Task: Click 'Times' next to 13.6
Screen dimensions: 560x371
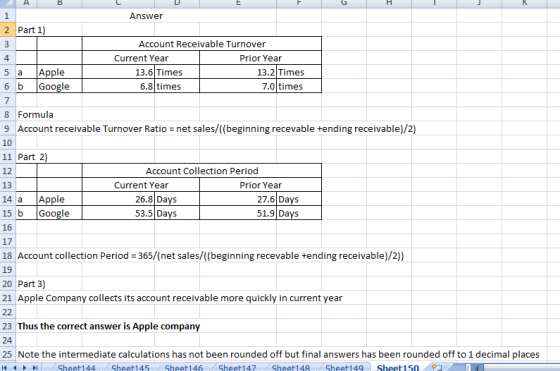Action: 177,72
